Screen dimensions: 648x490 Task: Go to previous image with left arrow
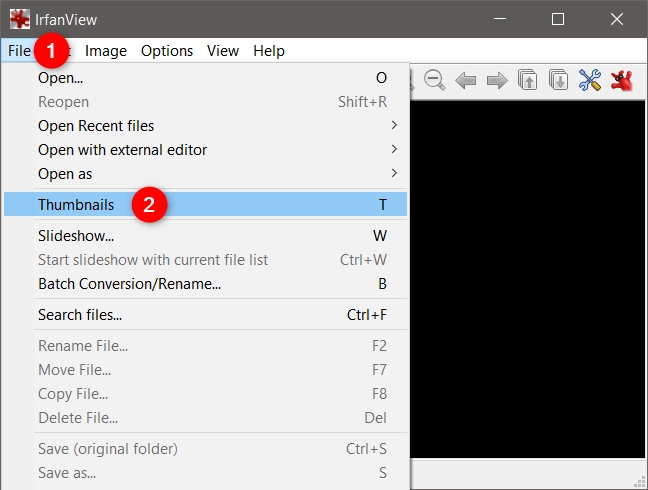pos(465,80)
